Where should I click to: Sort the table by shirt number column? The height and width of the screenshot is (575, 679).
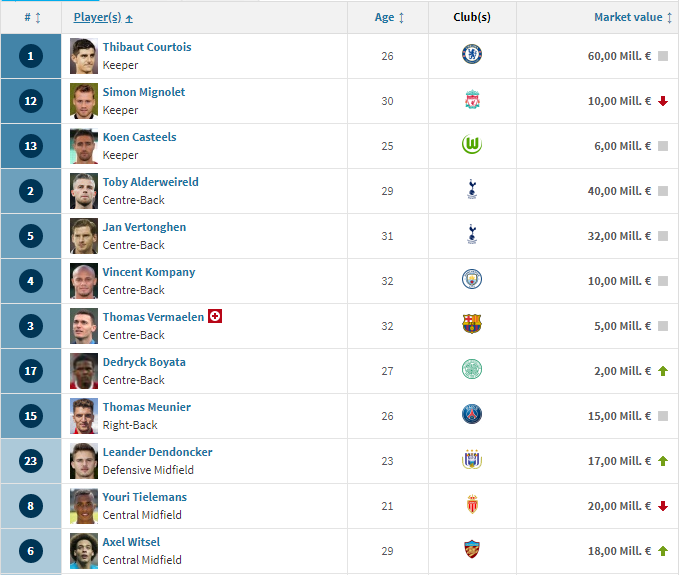[32, 17]
